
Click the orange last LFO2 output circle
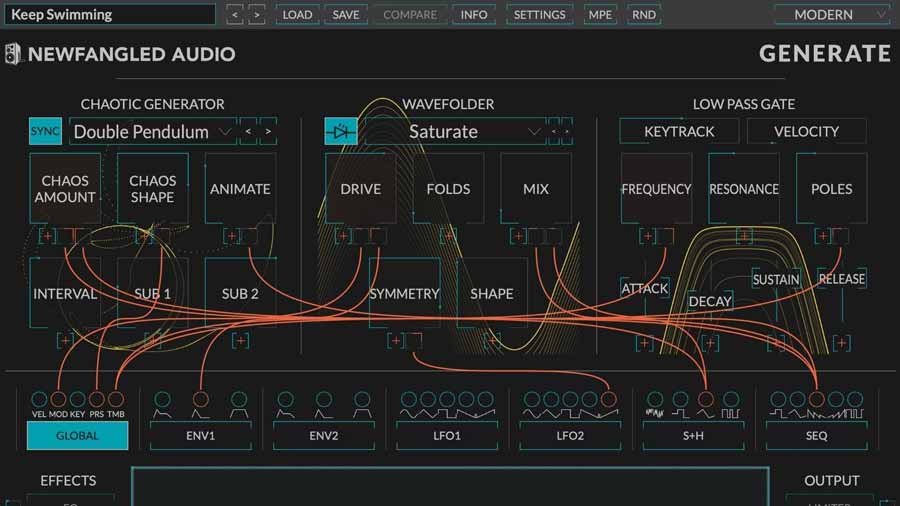point(608,399)
